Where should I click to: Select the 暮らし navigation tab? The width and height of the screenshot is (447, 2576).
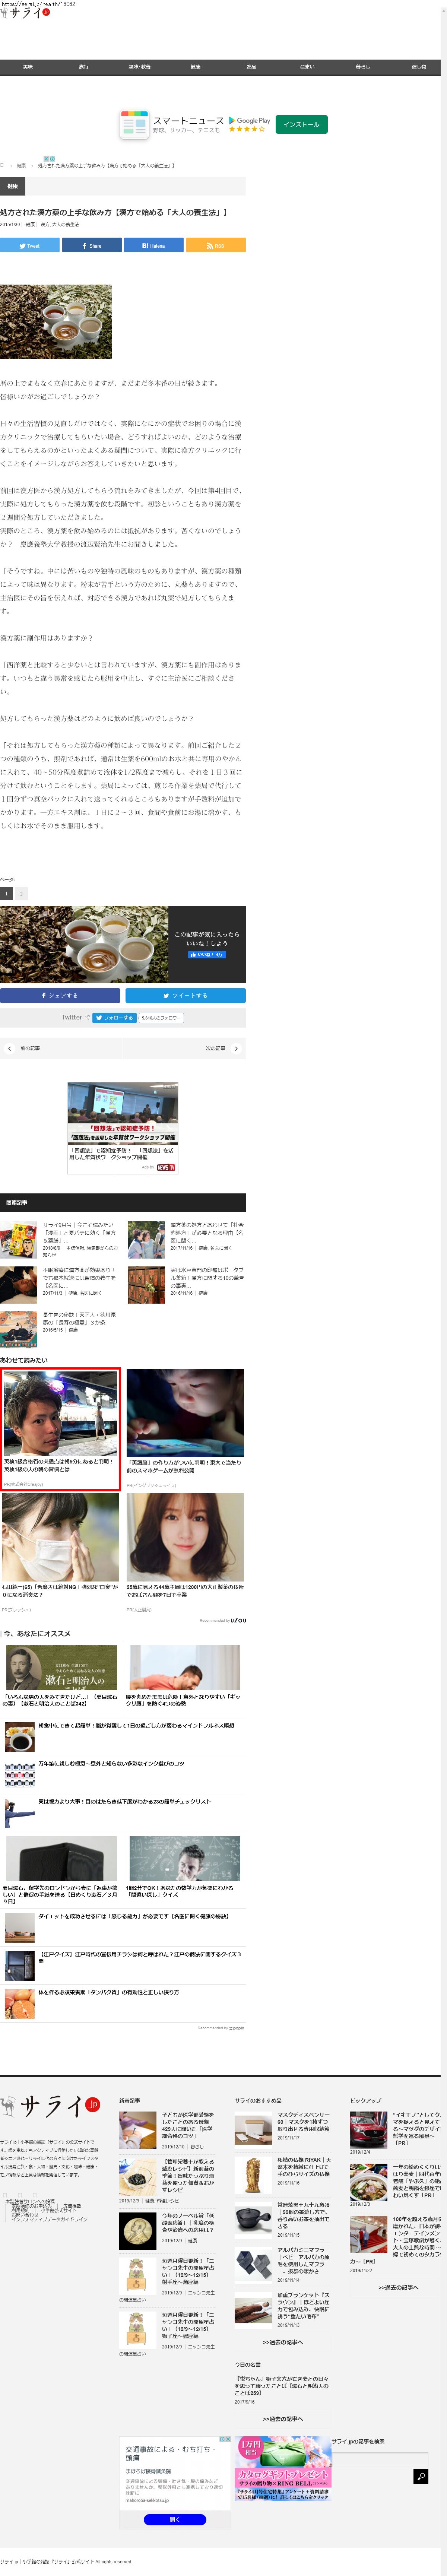[x=362, y=67]
